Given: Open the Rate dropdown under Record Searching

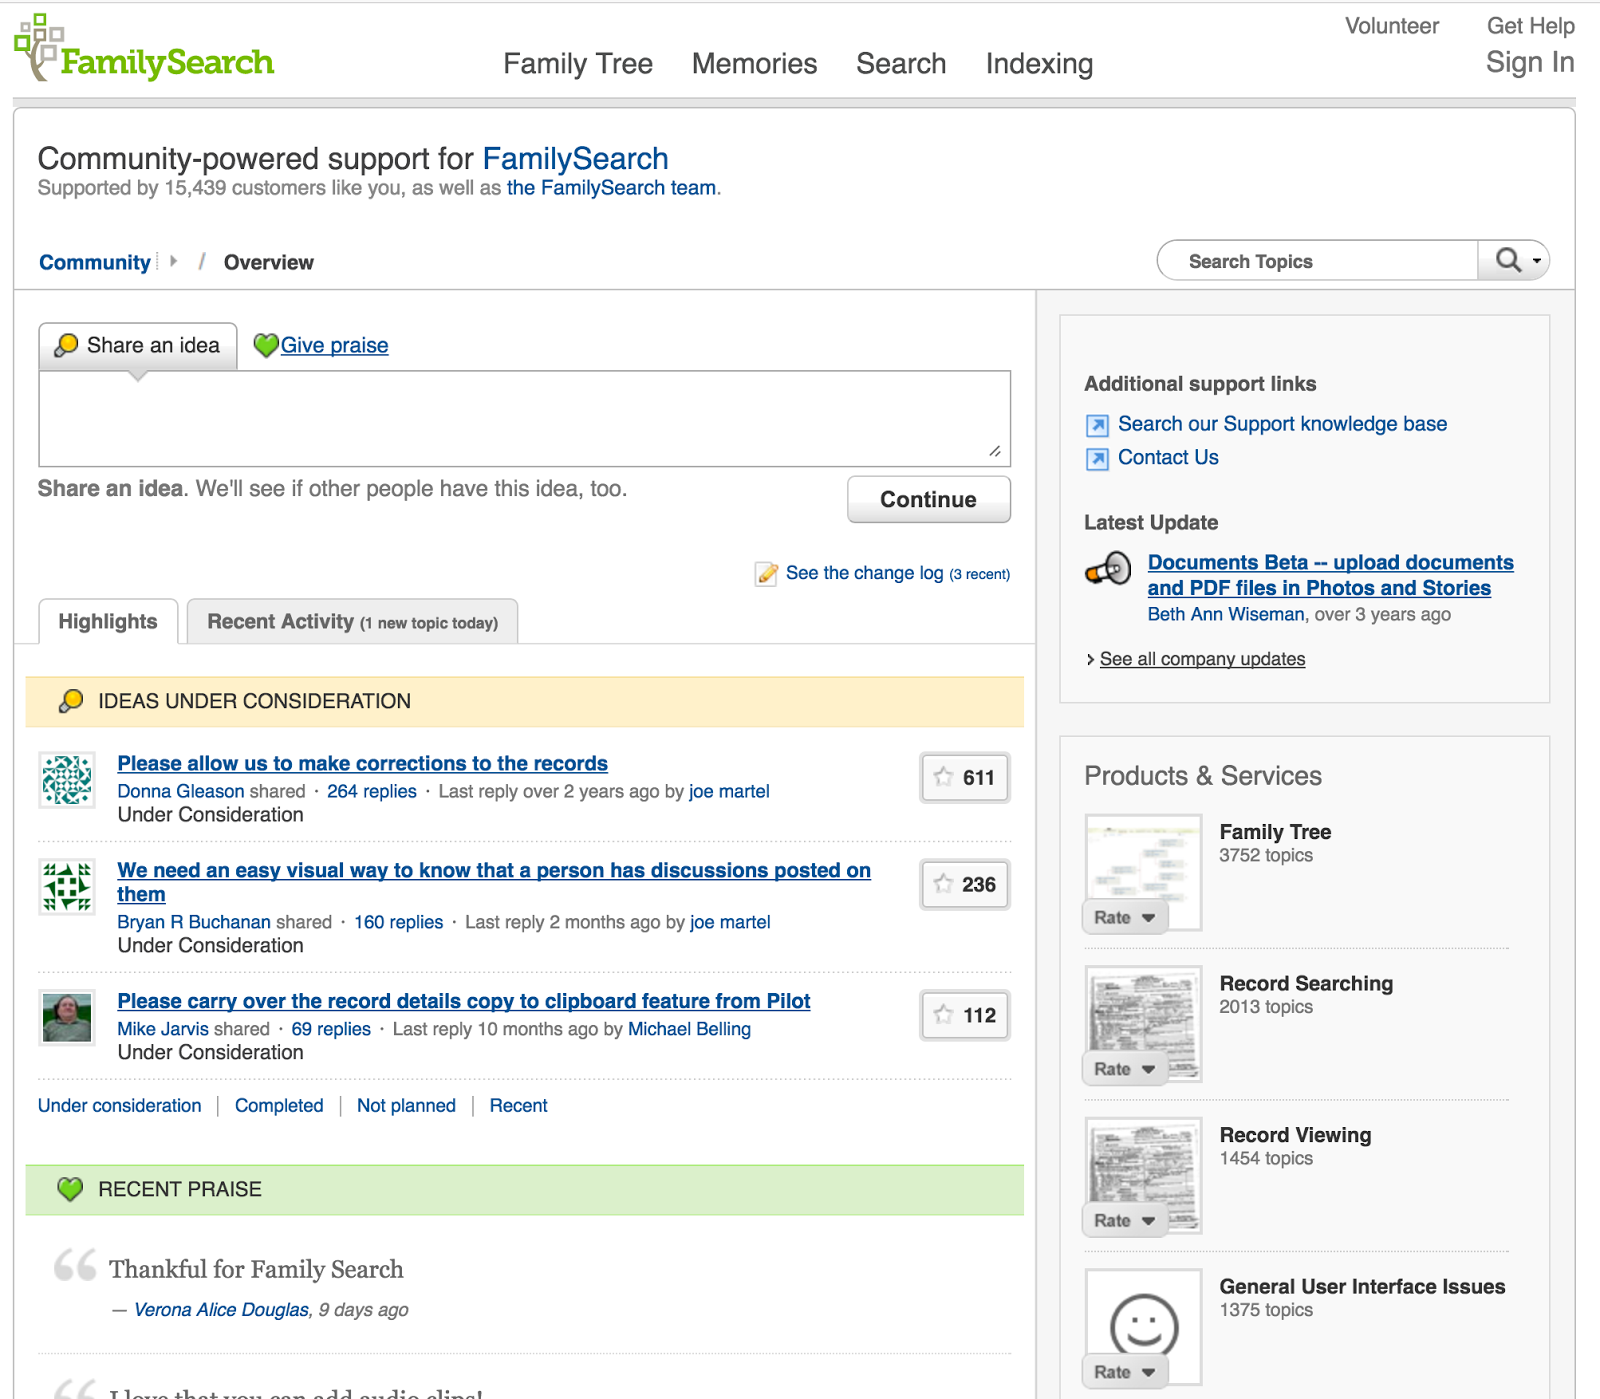Looking at the screenshot, I should click(1124, 1068).
